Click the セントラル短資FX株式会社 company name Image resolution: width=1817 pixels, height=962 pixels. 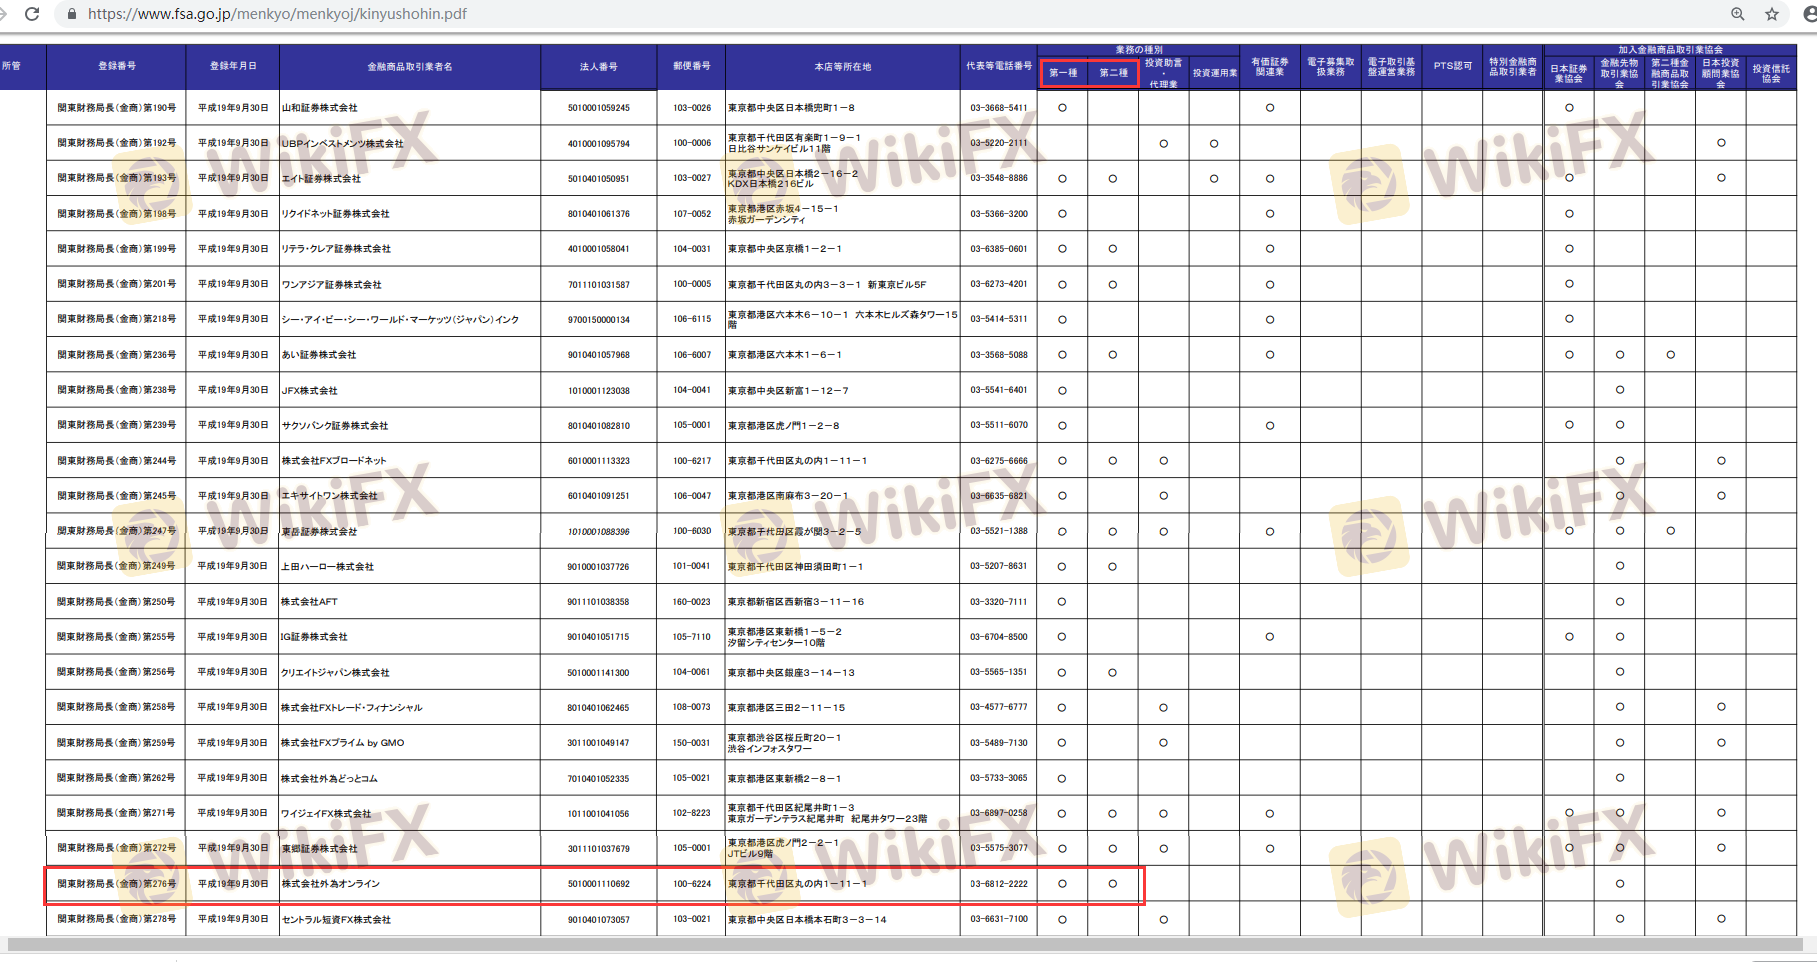point(337,920)
